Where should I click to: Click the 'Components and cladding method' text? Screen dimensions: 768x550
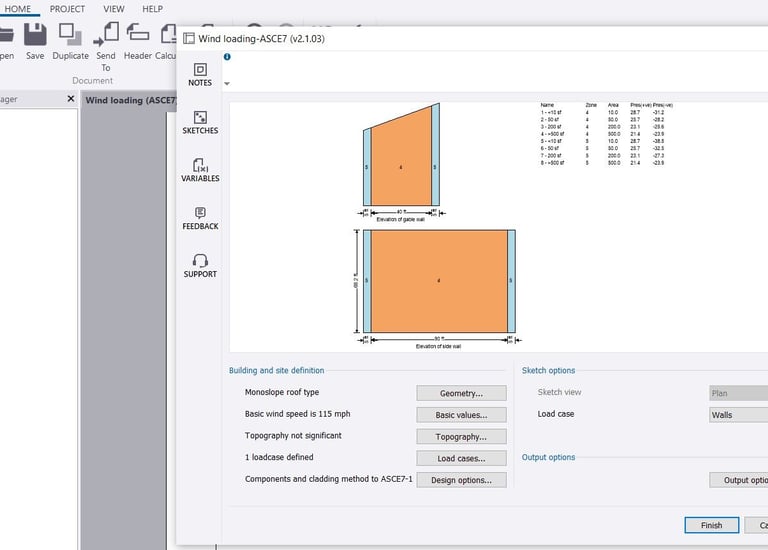click(x=328, y=479)
